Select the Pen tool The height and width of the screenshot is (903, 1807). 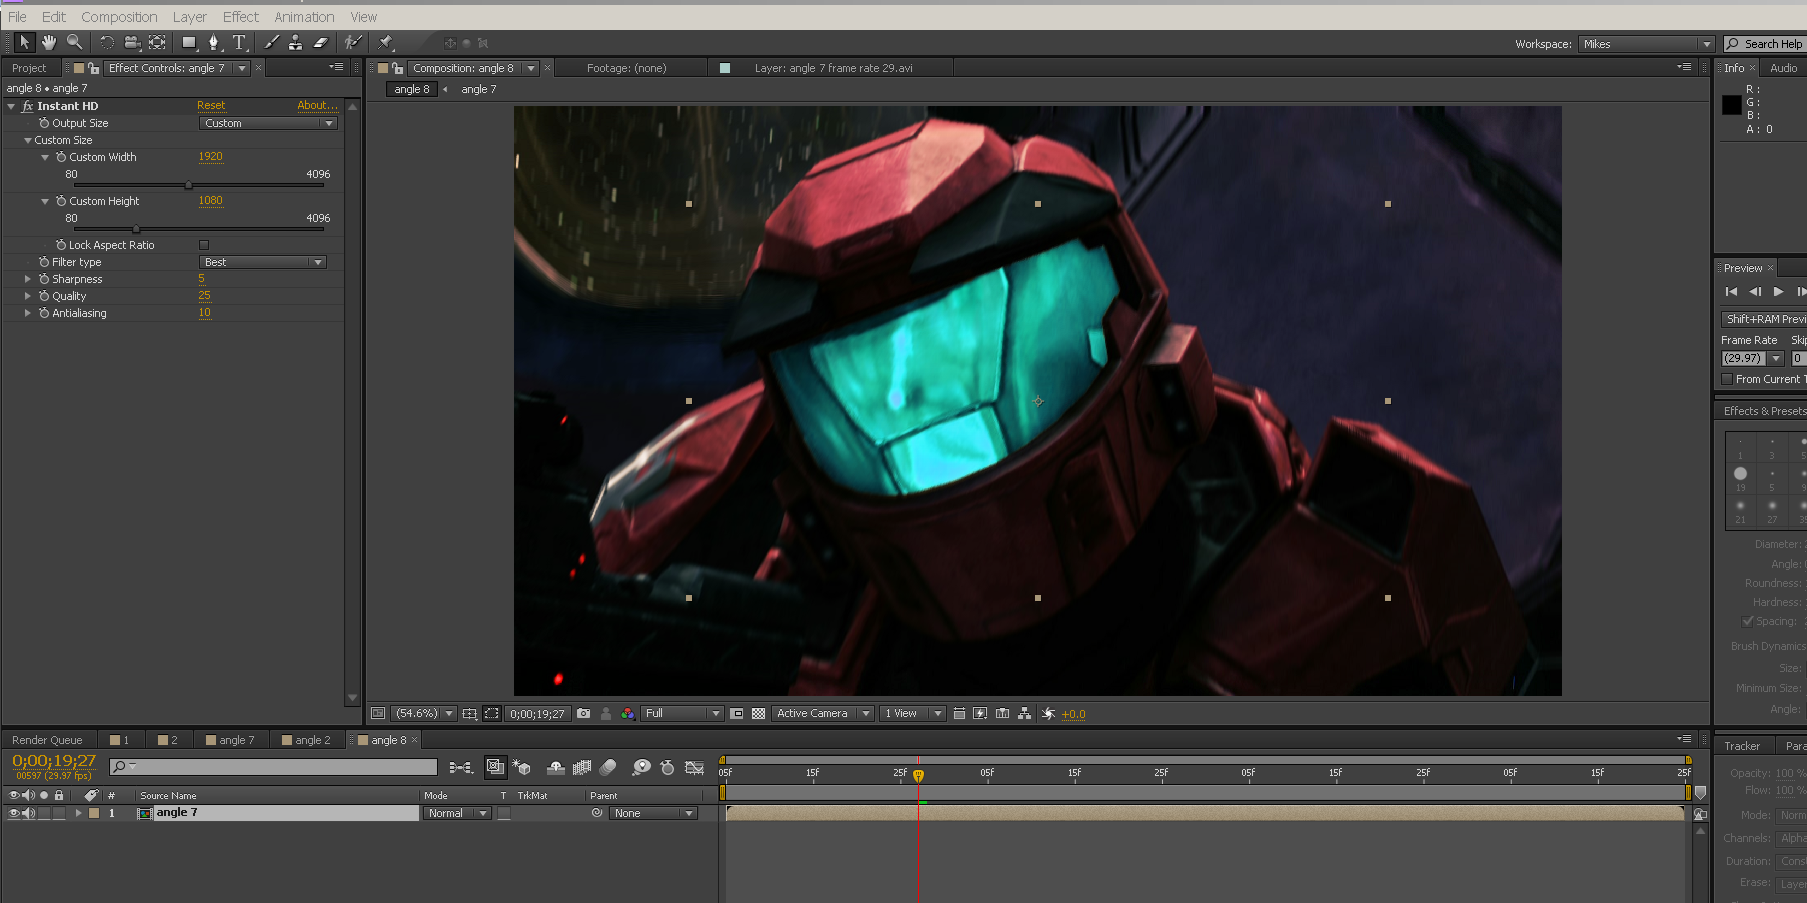(213, 42)
